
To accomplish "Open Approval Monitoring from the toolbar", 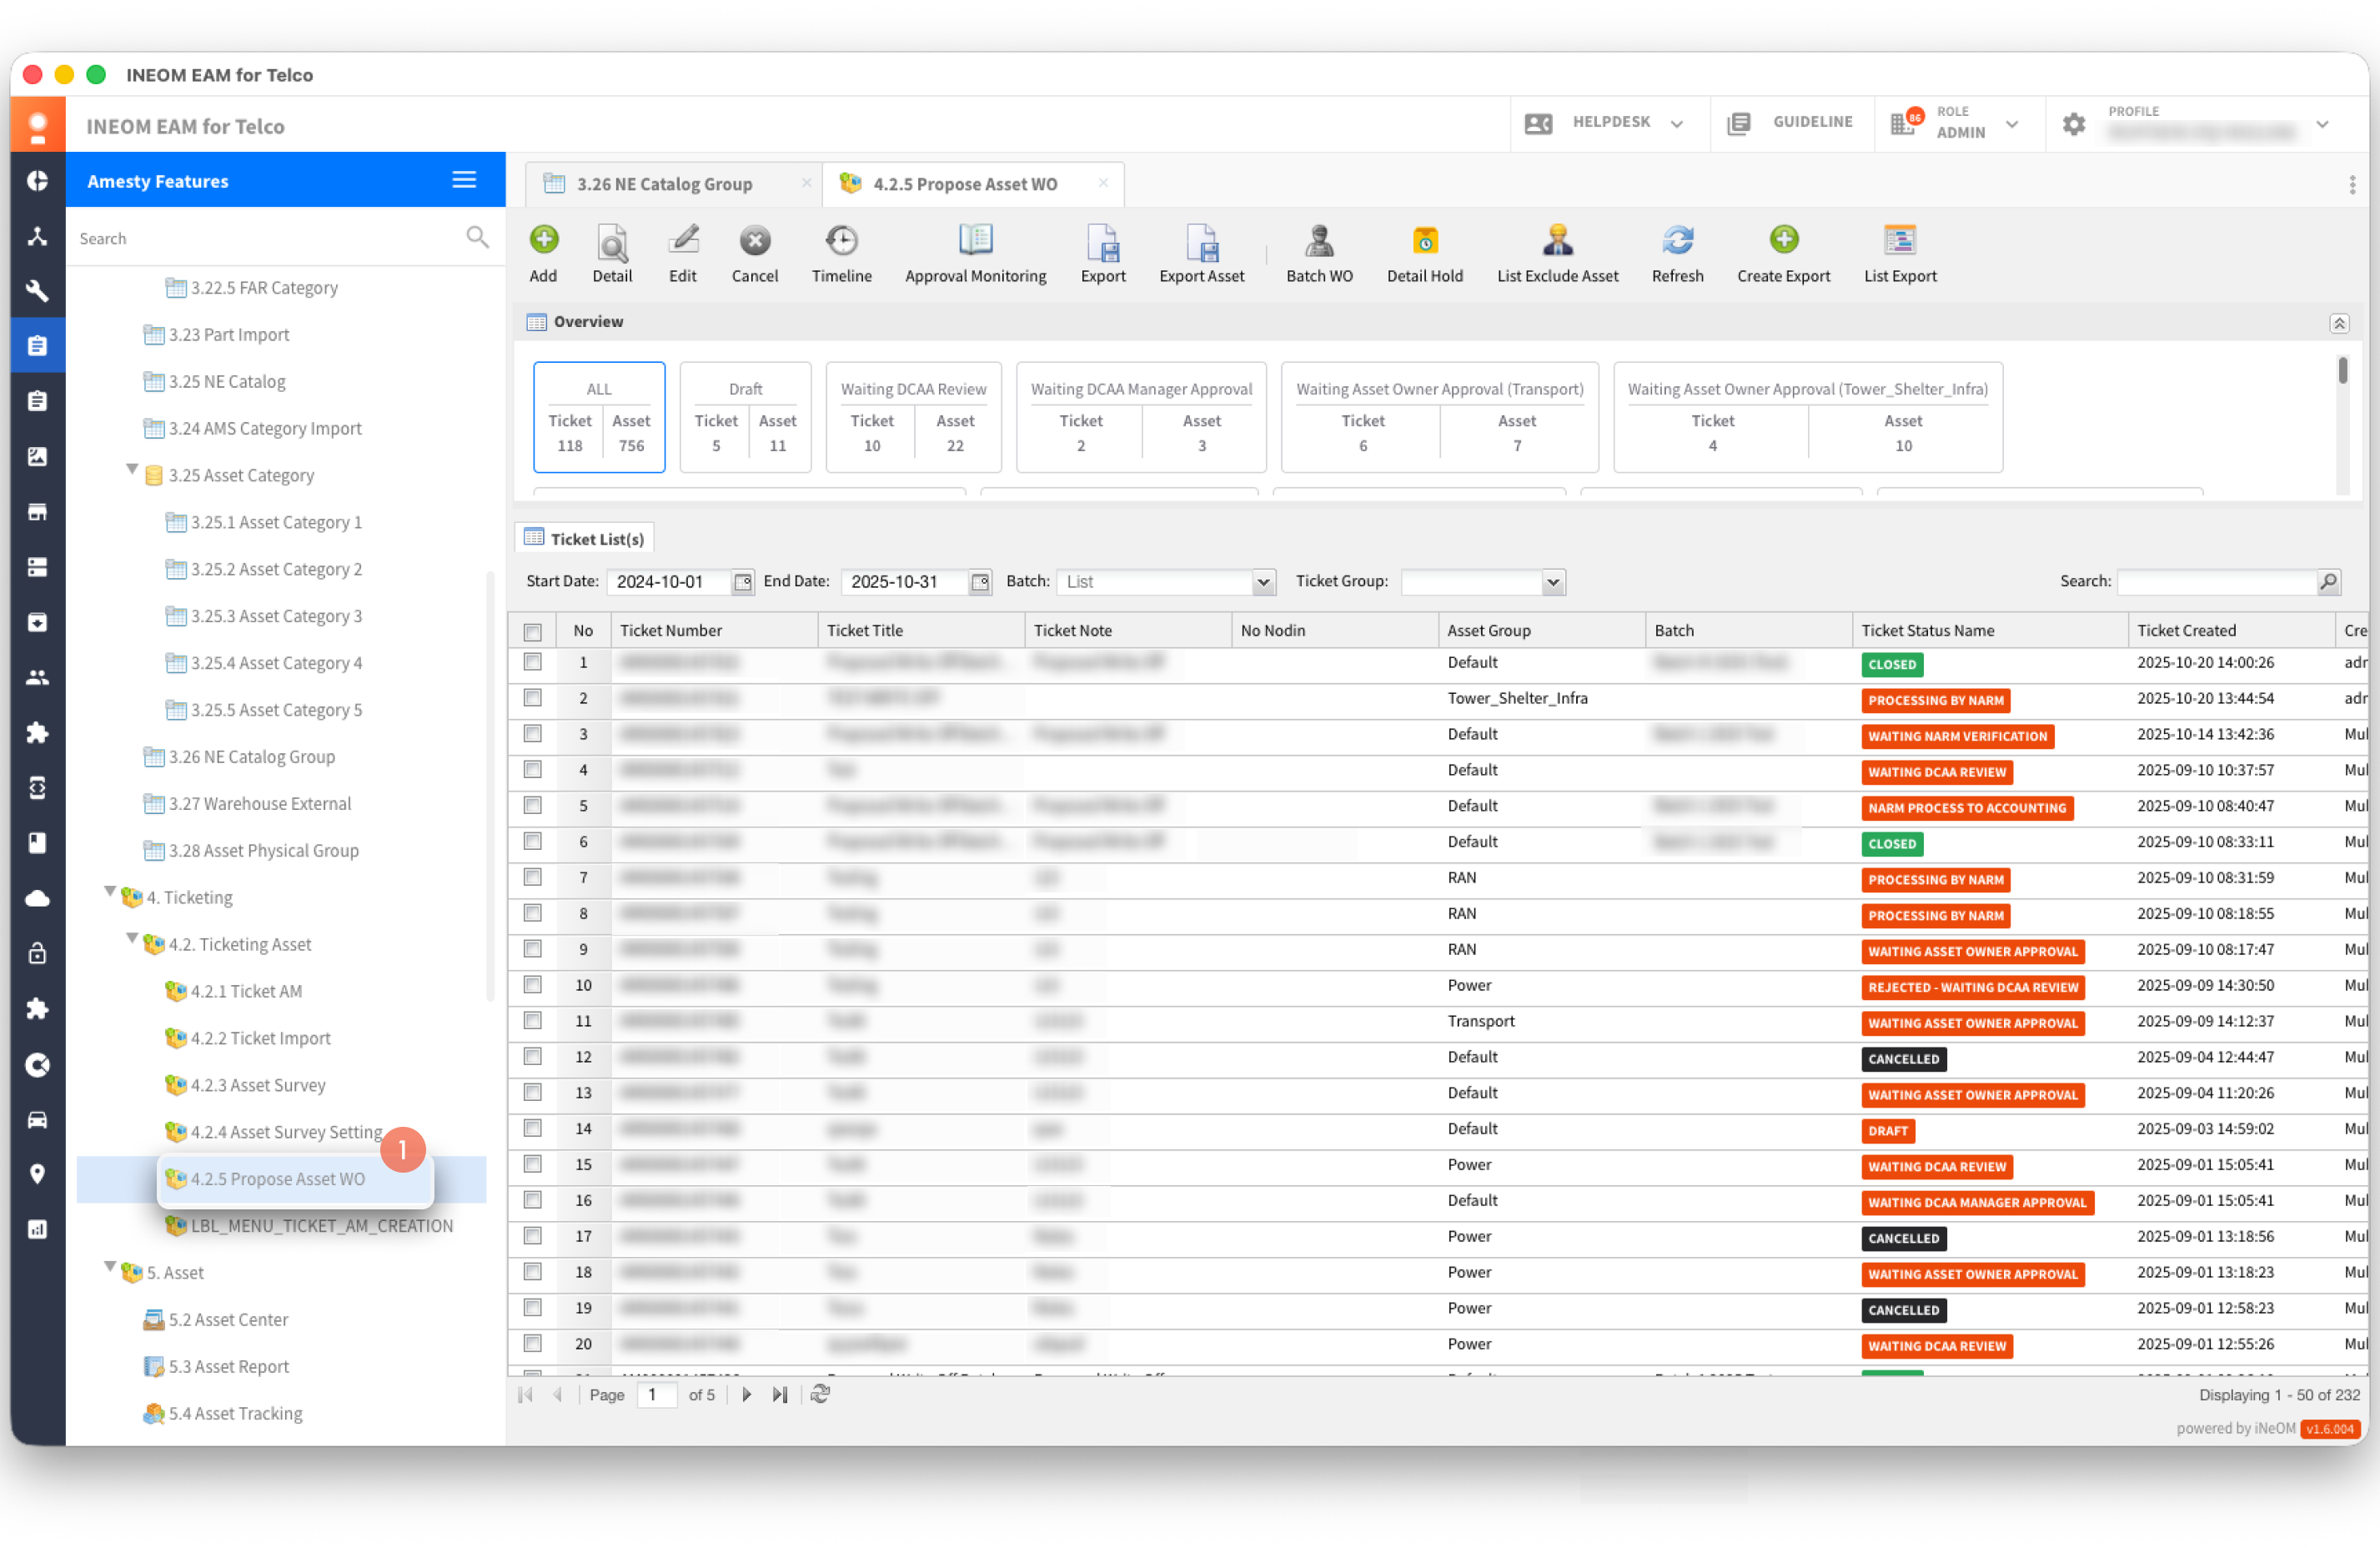I will pos(975,241).
